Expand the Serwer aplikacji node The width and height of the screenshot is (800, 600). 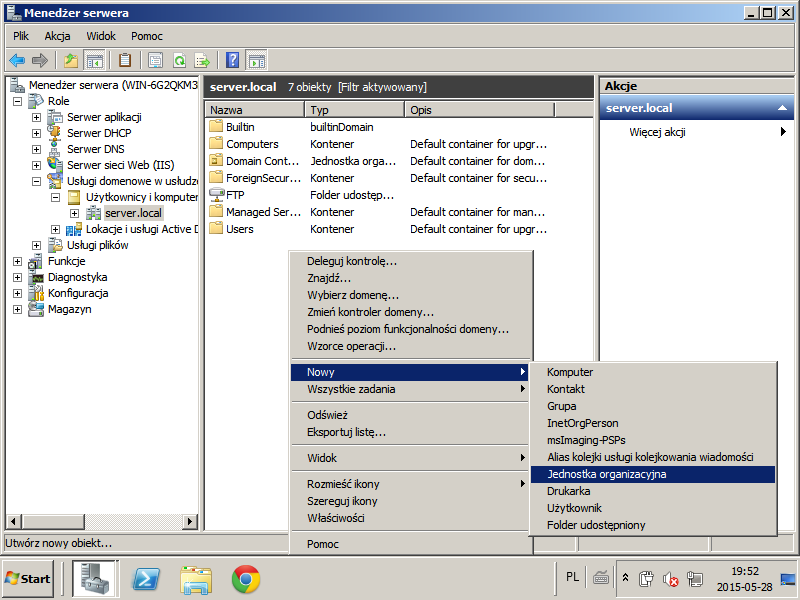(x=36, y=117)
